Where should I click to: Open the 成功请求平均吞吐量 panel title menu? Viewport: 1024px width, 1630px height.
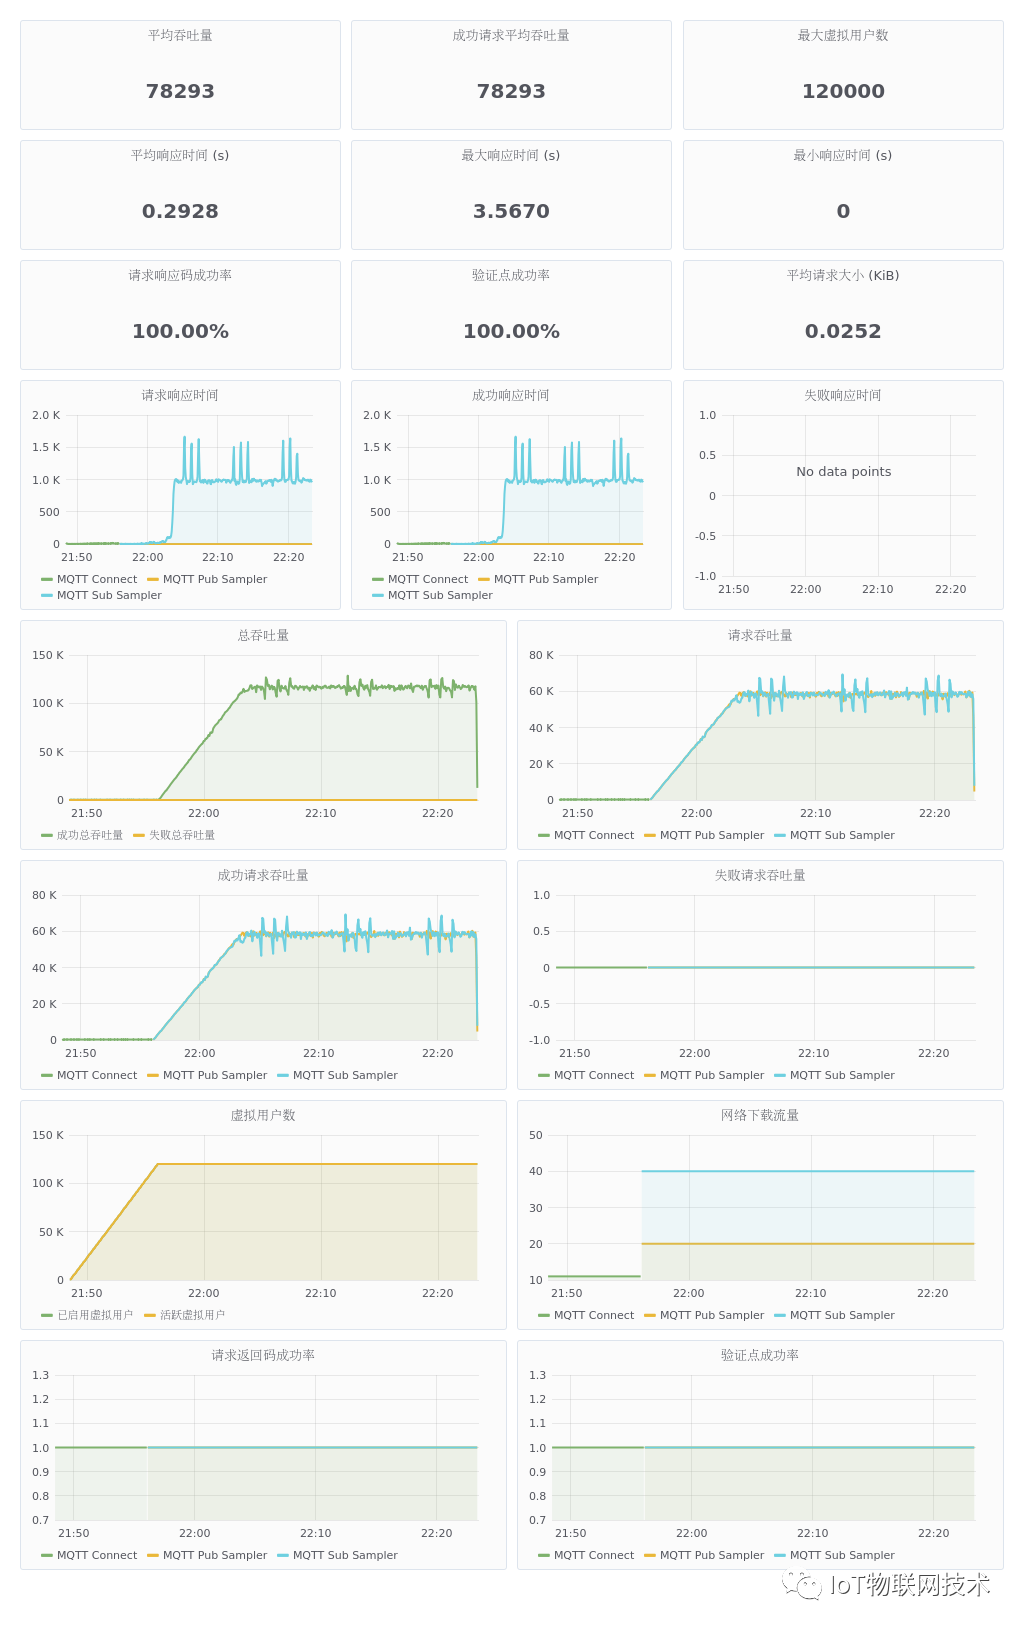tap(511, 36)
